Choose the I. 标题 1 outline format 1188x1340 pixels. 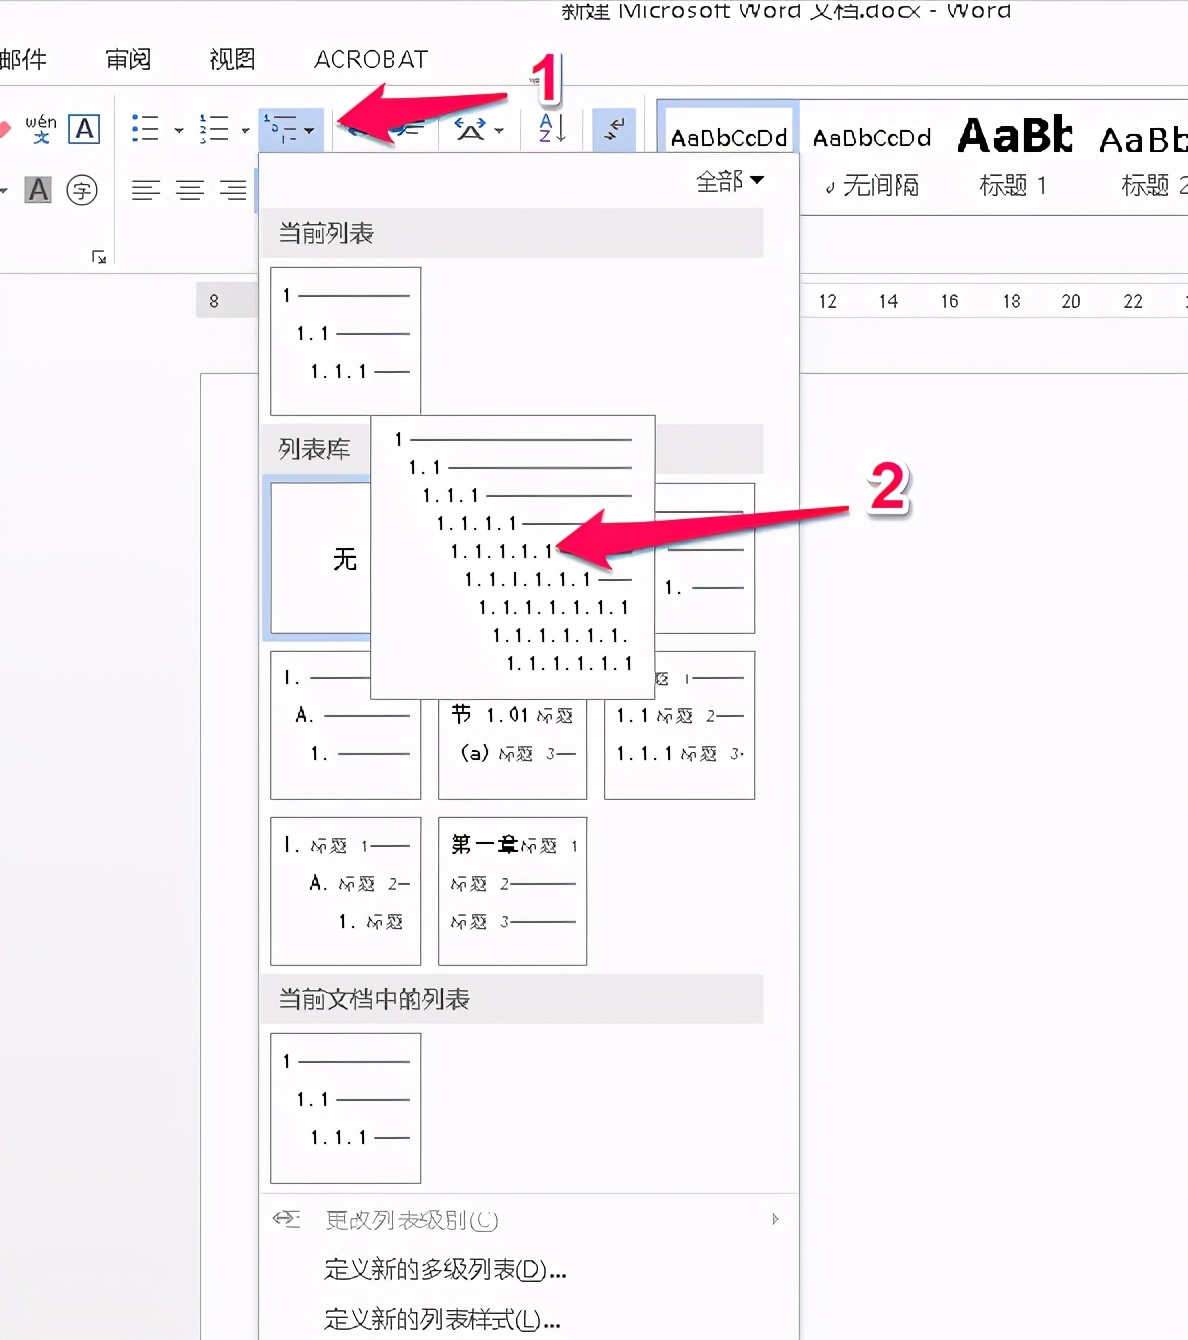click(x=346, y=891)
